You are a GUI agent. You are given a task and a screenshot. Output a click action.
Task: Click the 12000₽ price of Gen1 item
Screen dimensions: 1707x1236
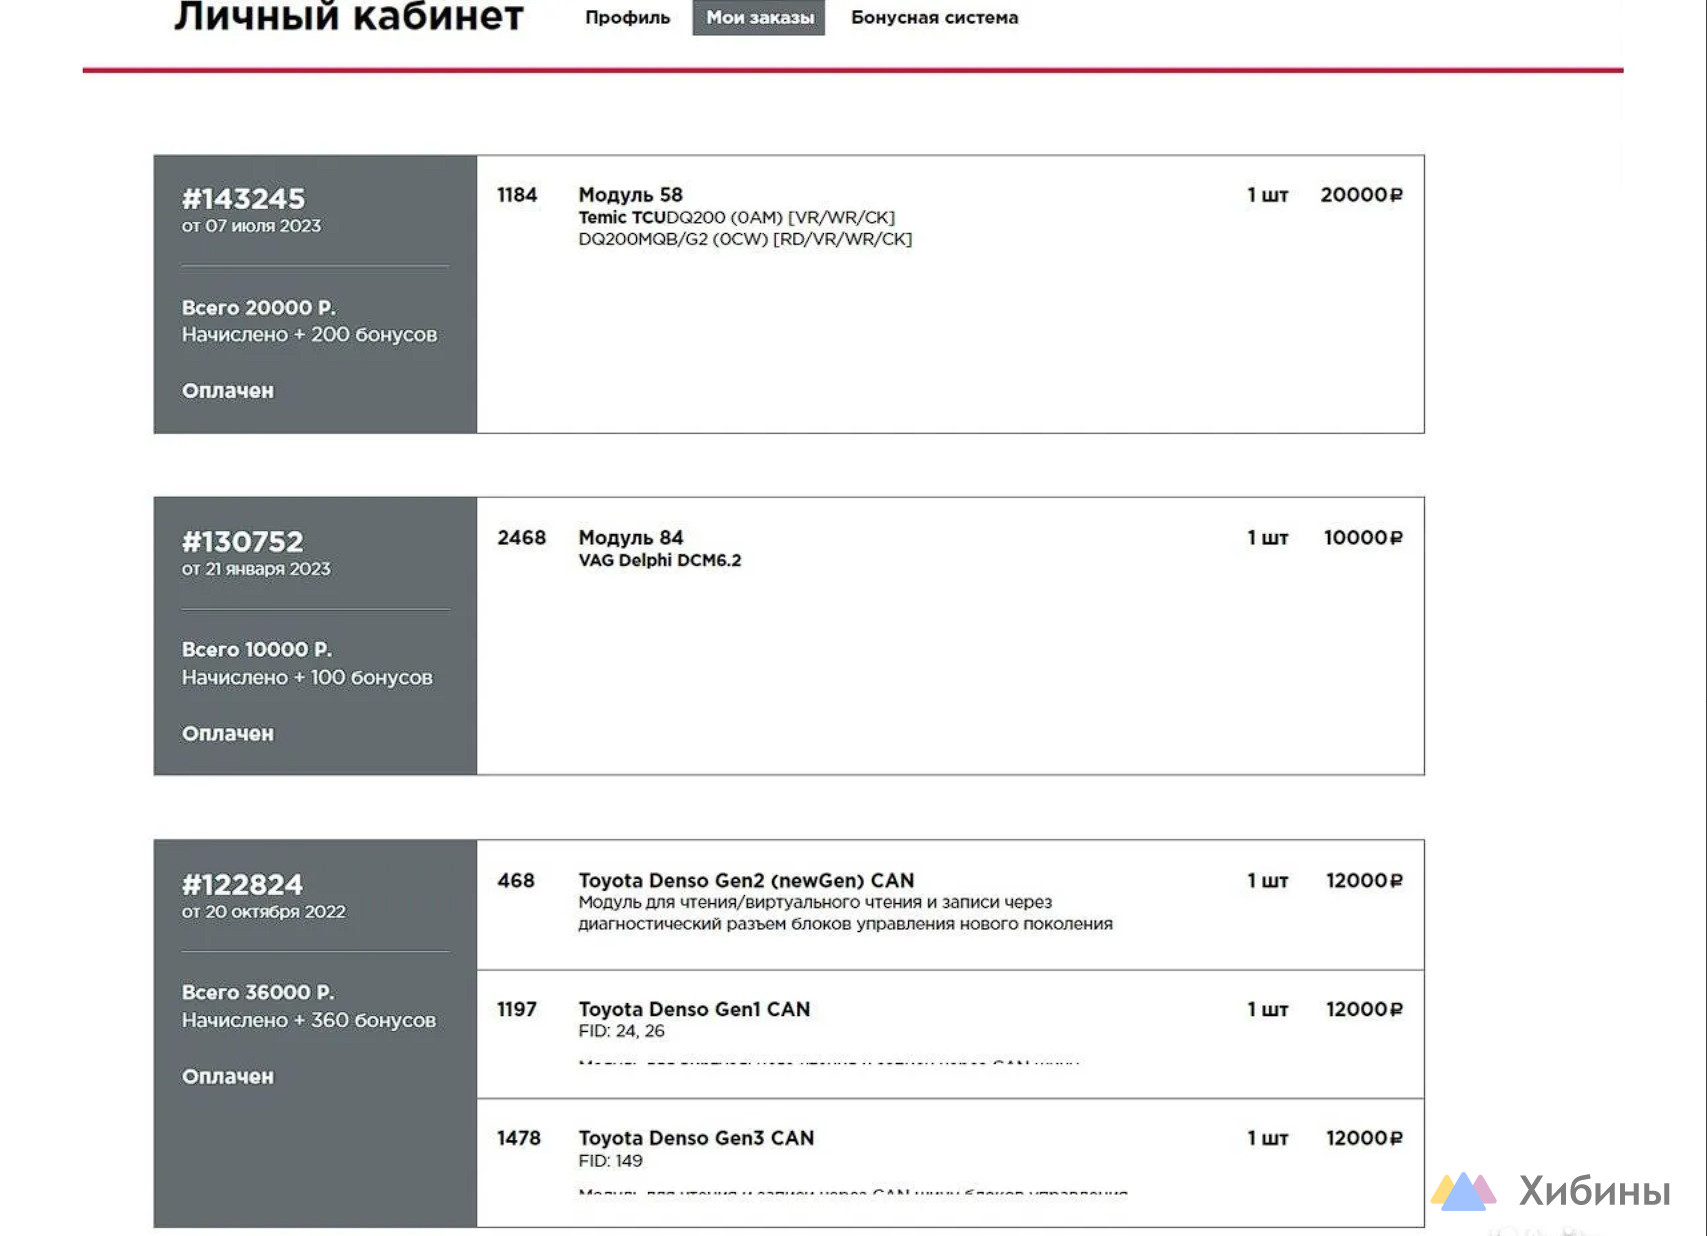pos(1364,1010)
